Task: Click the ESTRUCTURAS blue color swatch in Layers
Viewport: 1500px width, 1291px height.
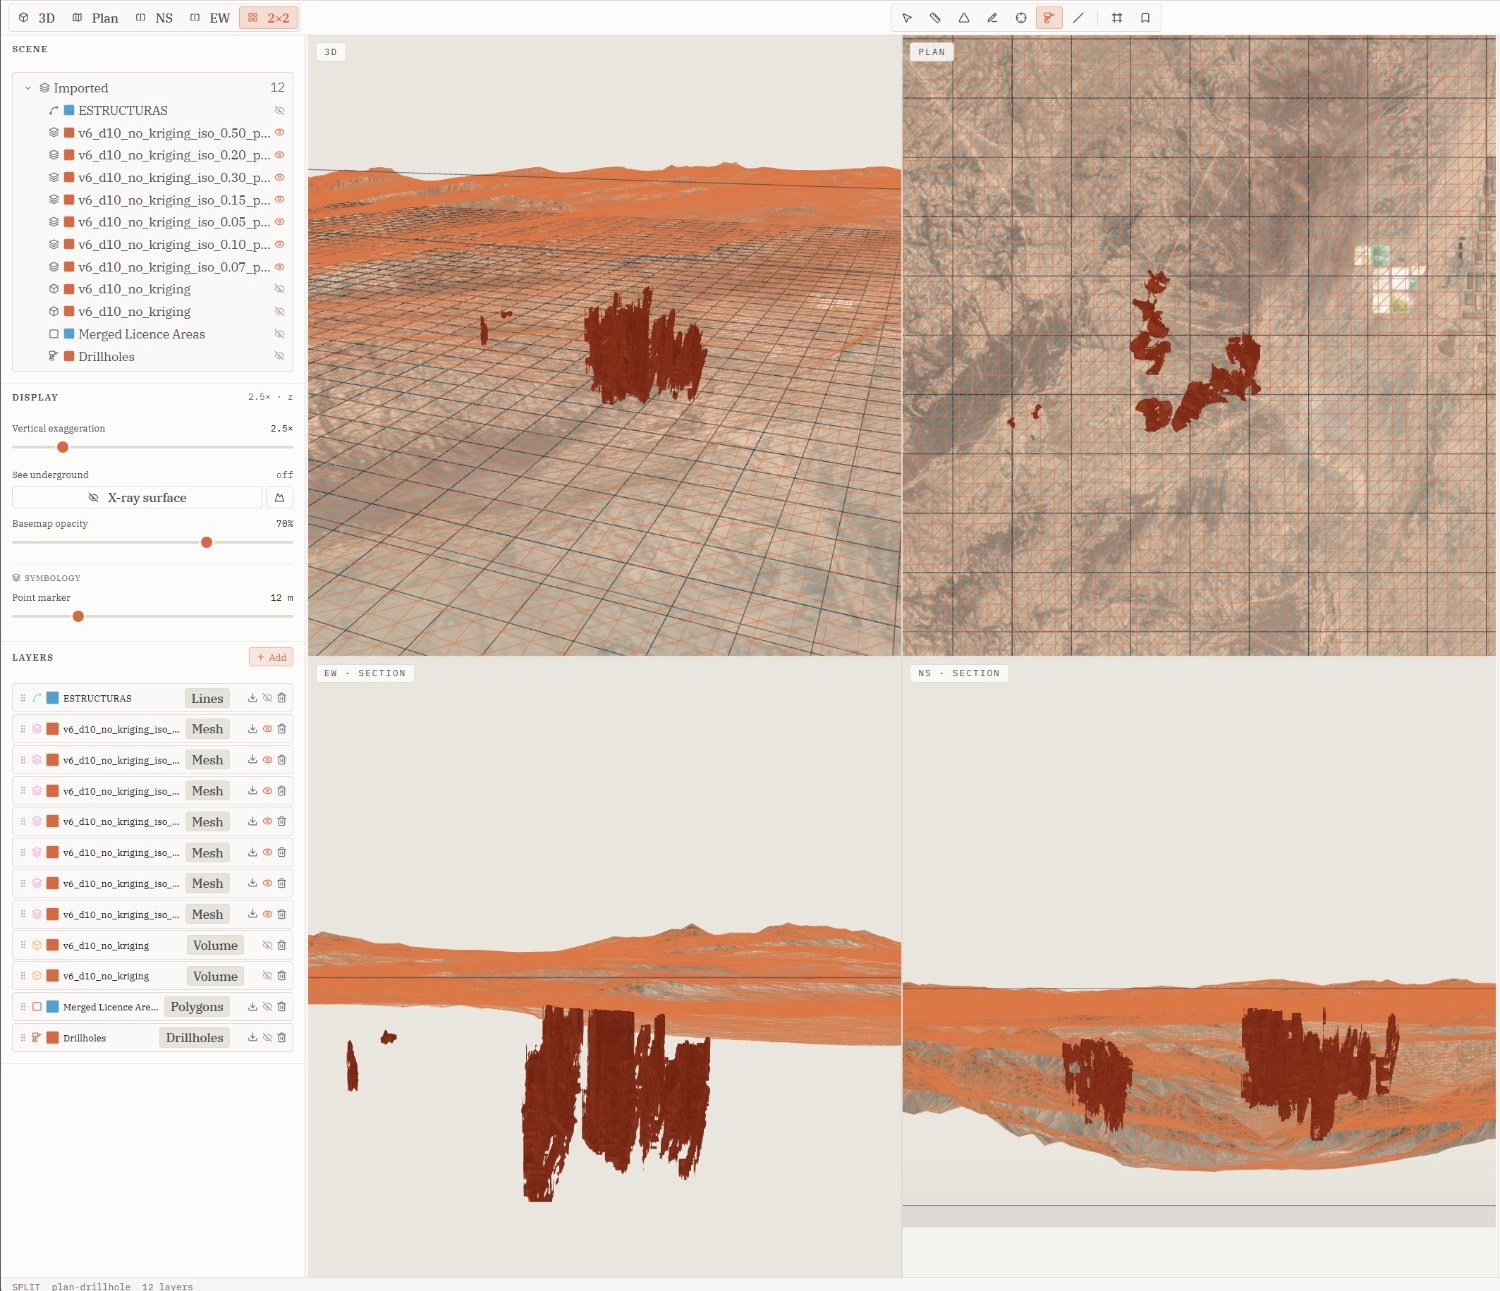Action: 52,698
